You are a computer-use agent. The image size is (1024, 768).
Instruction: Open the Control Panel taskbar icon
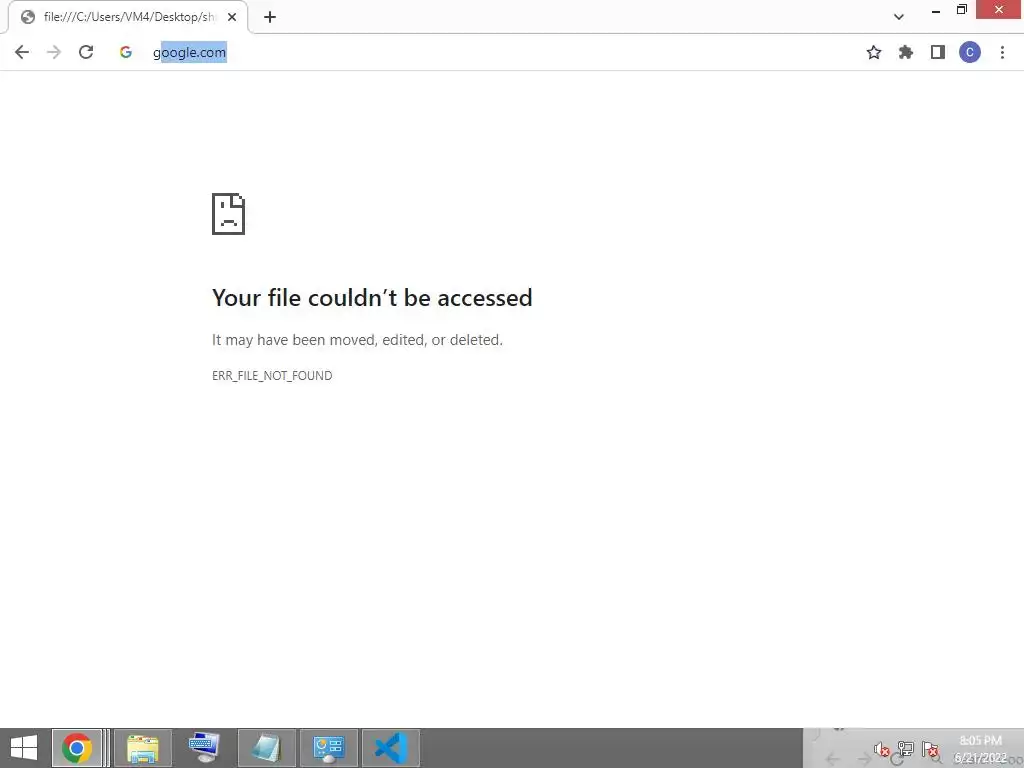328,748
